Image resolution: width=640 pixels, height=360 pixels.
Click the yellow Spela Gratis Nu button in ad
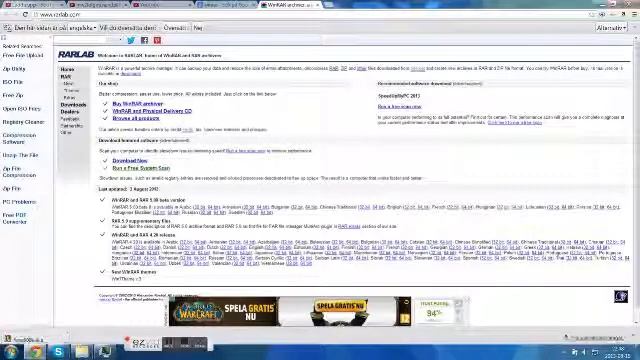(340, 306)
